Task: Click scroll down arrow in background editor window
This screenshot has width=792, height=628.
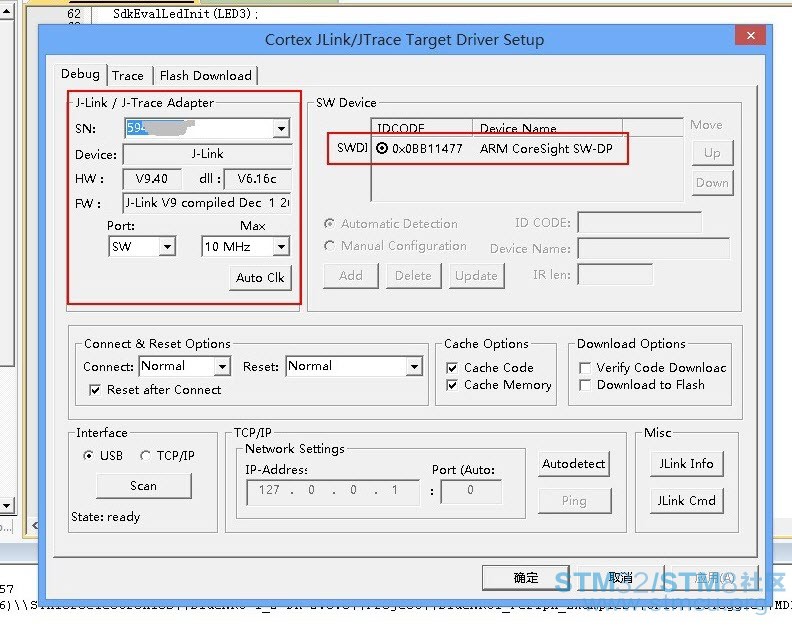Action: click(x=7, y=505)
